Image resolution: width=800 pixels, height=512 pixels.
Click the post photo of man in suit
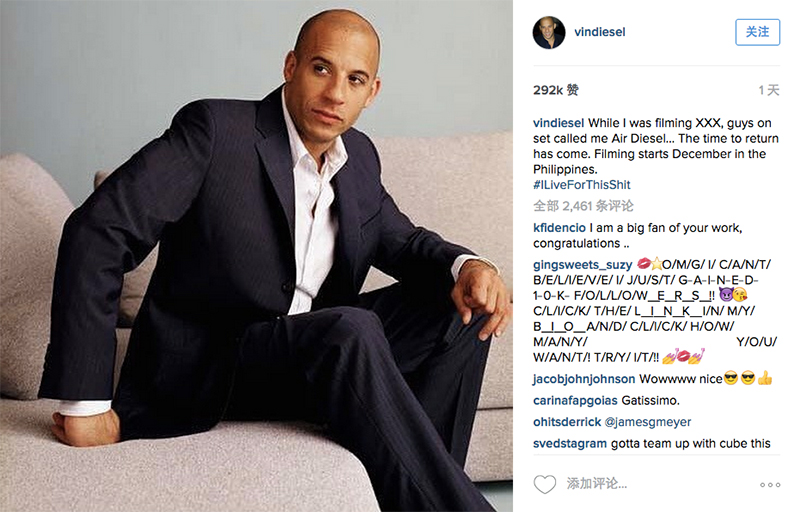(x=256, y=256)
